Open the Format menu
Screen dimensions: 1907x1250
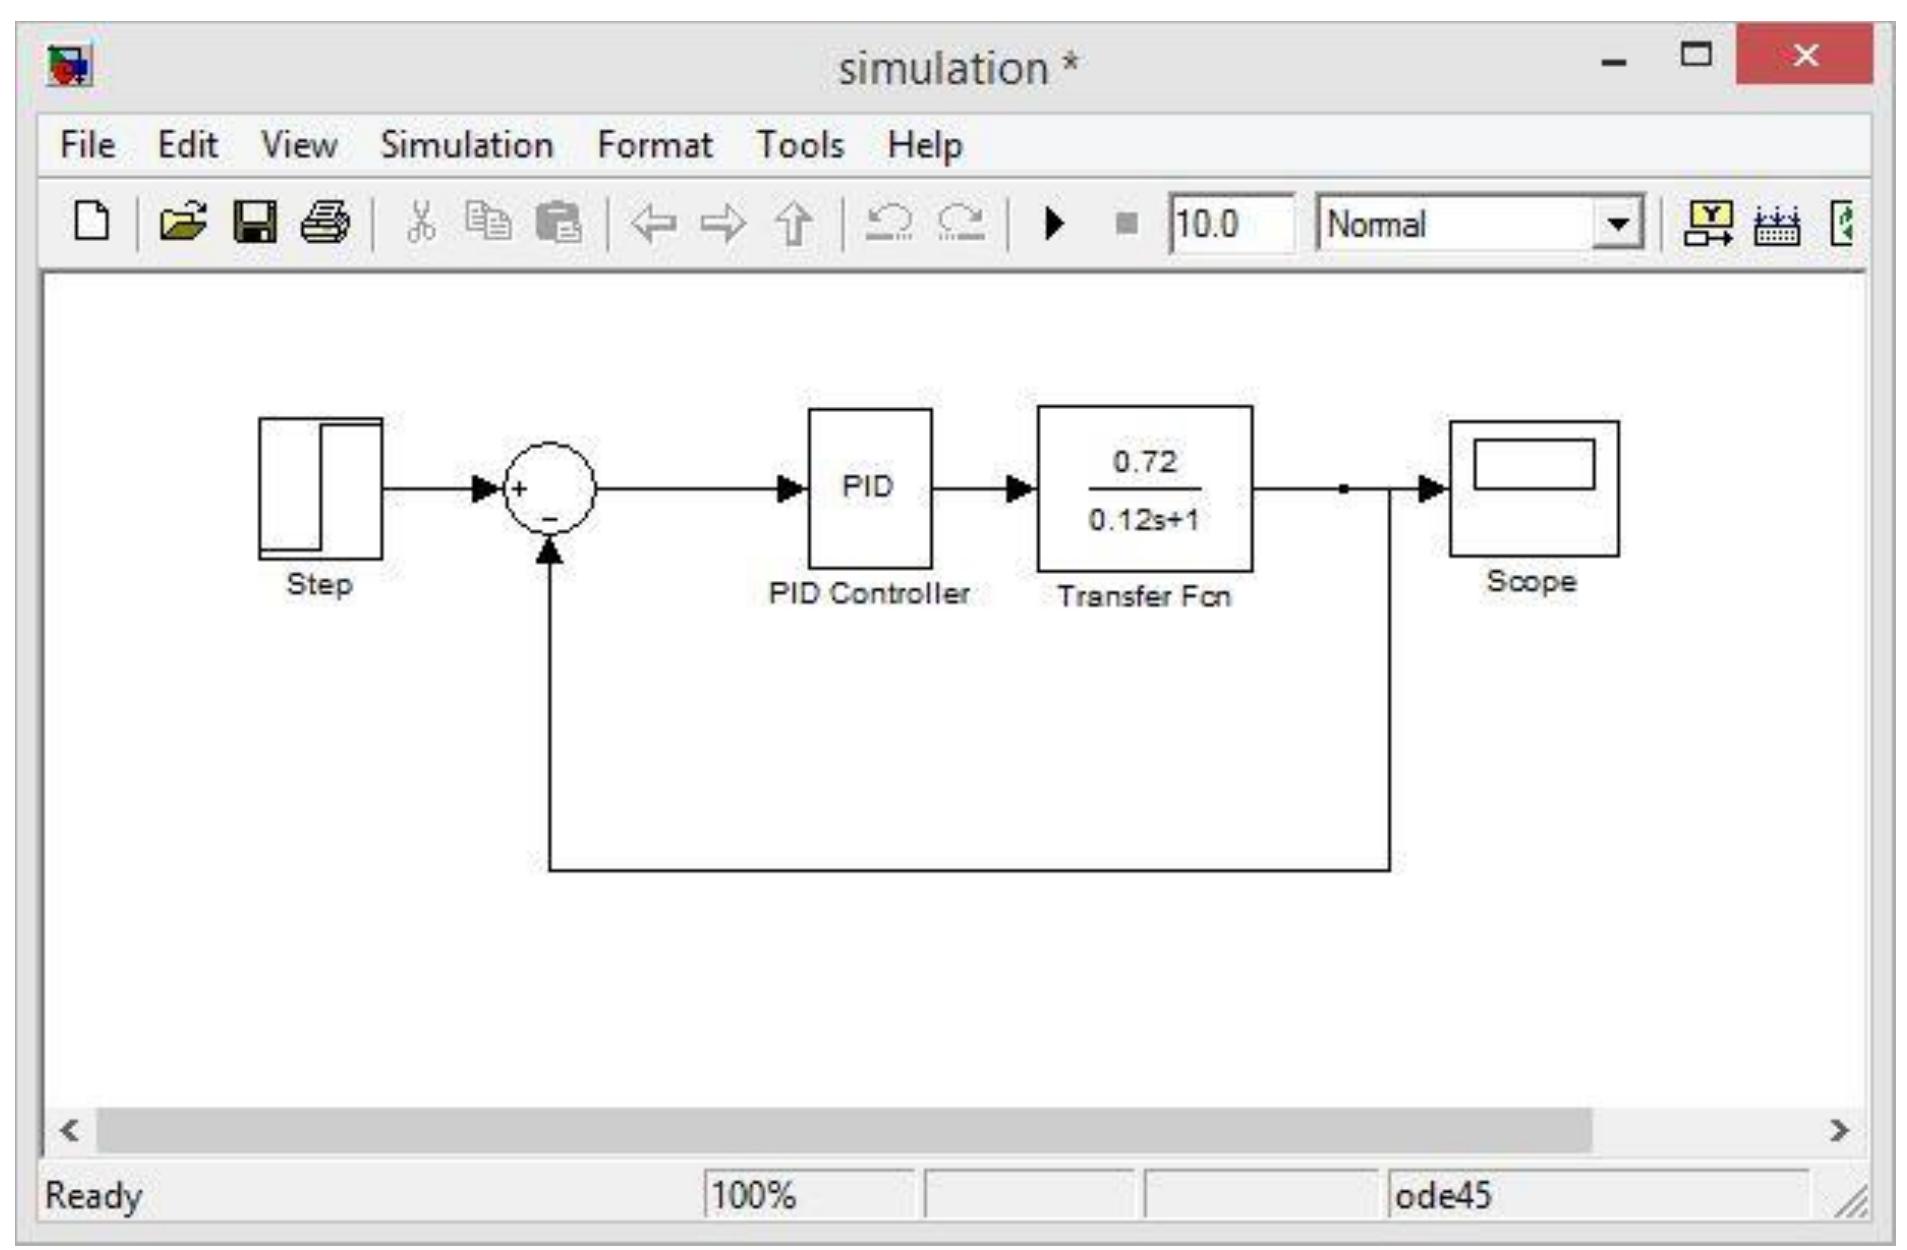click(x=655, y=144)
